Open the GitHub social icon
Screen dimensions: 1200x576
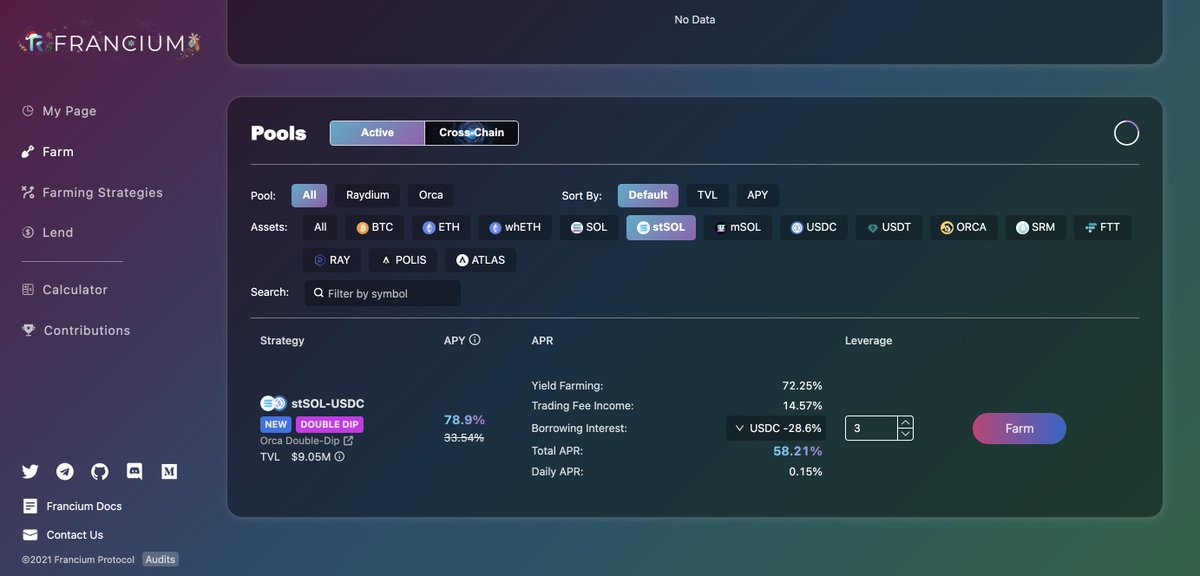click(x=99, y=471)
